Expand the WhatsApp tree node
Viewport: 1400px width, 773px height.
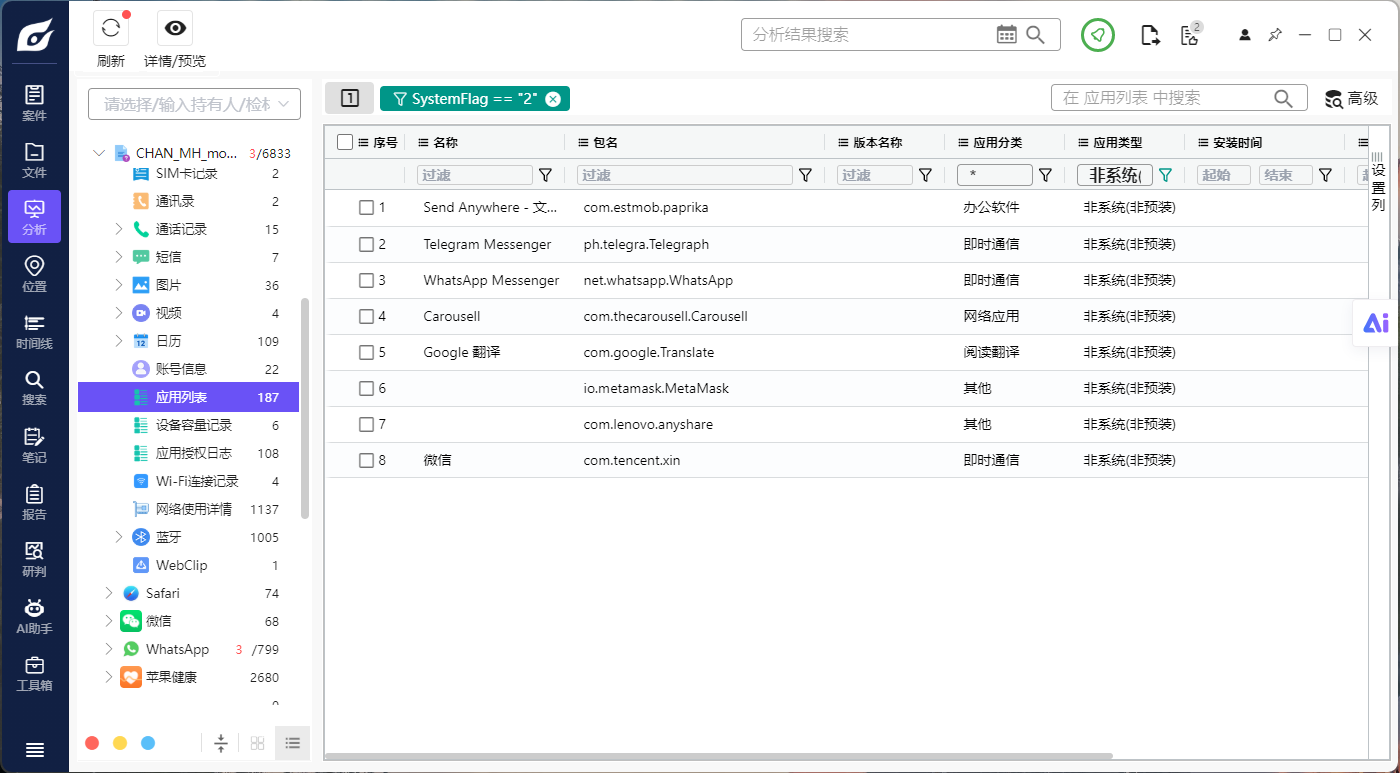(109, 649)
